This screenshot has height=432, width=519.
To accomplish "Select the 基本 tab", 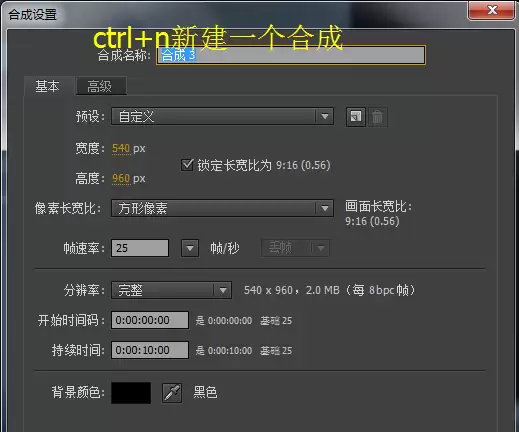I will 48,86.
